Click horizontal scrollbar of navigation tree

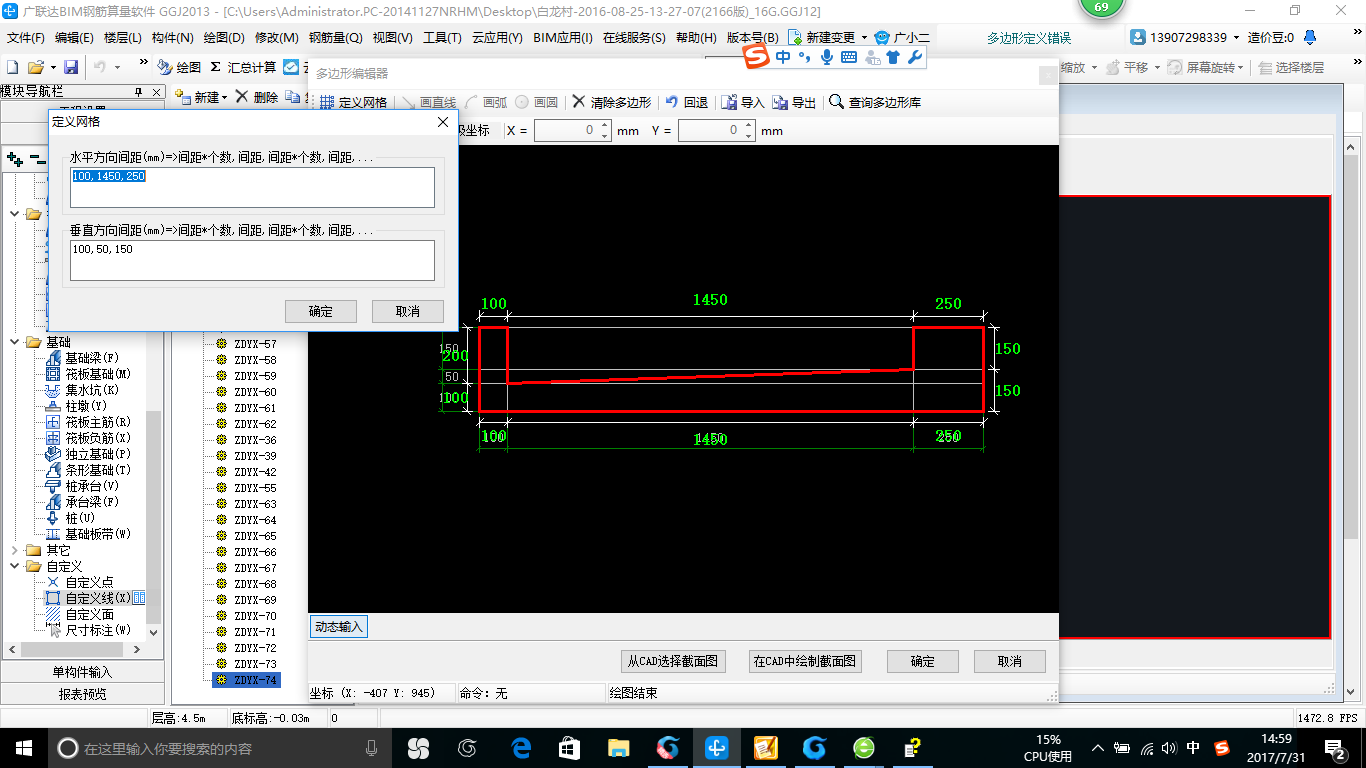click(75, 650)
